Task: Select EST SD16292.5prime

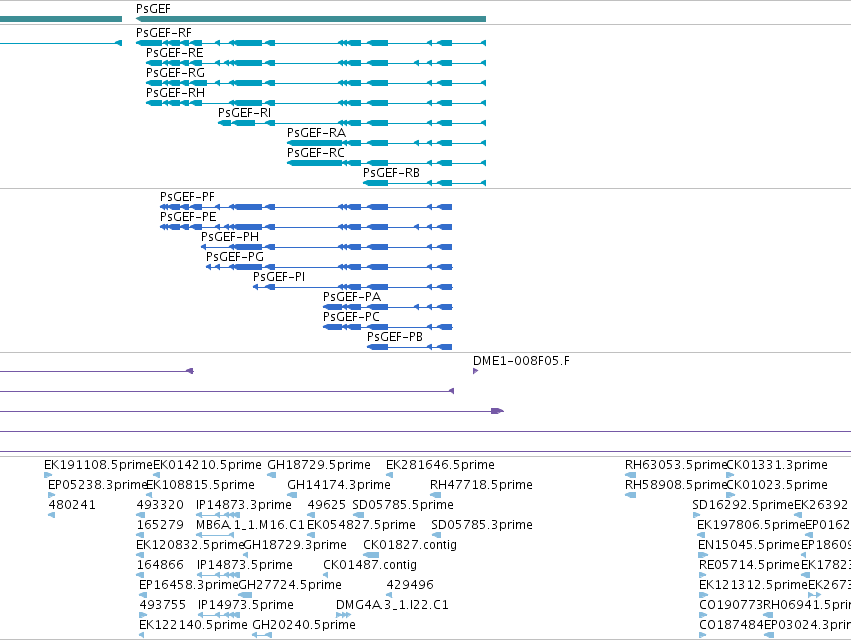Action: pyautogui.click(x=743, y=505)
